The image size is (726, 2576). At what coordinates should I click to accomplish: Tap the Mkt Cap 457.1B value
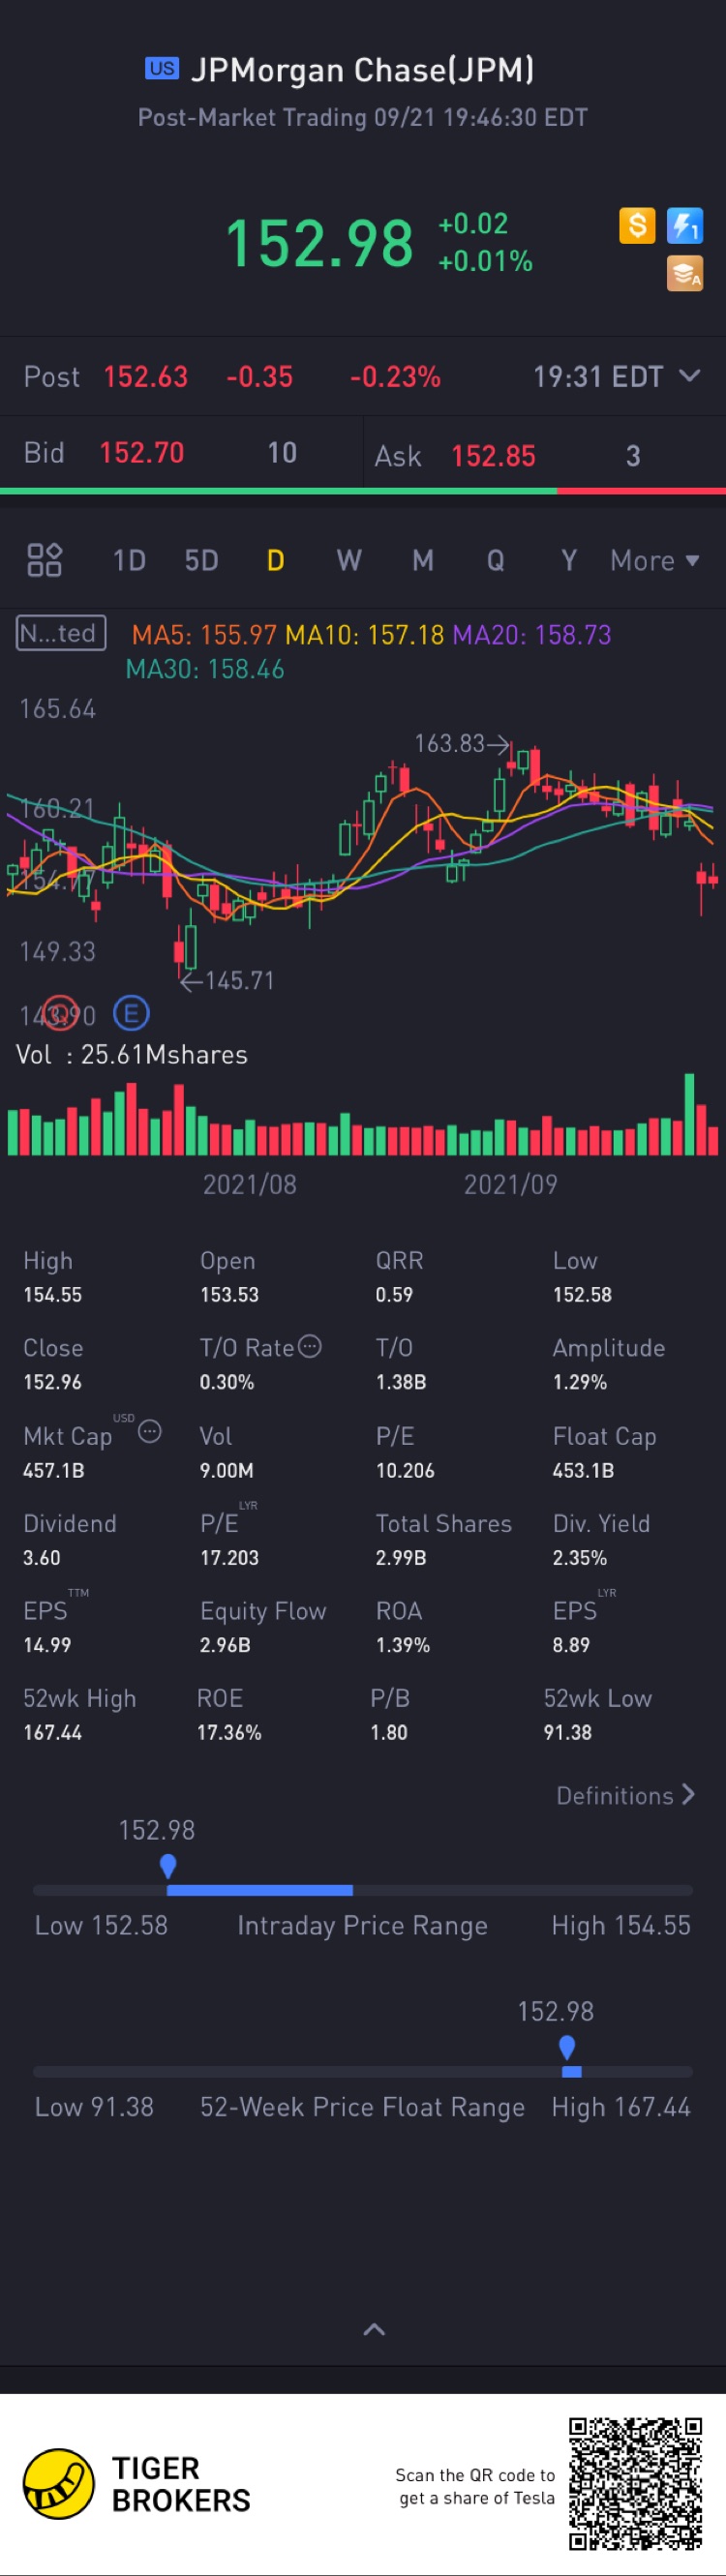(x=54, y=1470)
